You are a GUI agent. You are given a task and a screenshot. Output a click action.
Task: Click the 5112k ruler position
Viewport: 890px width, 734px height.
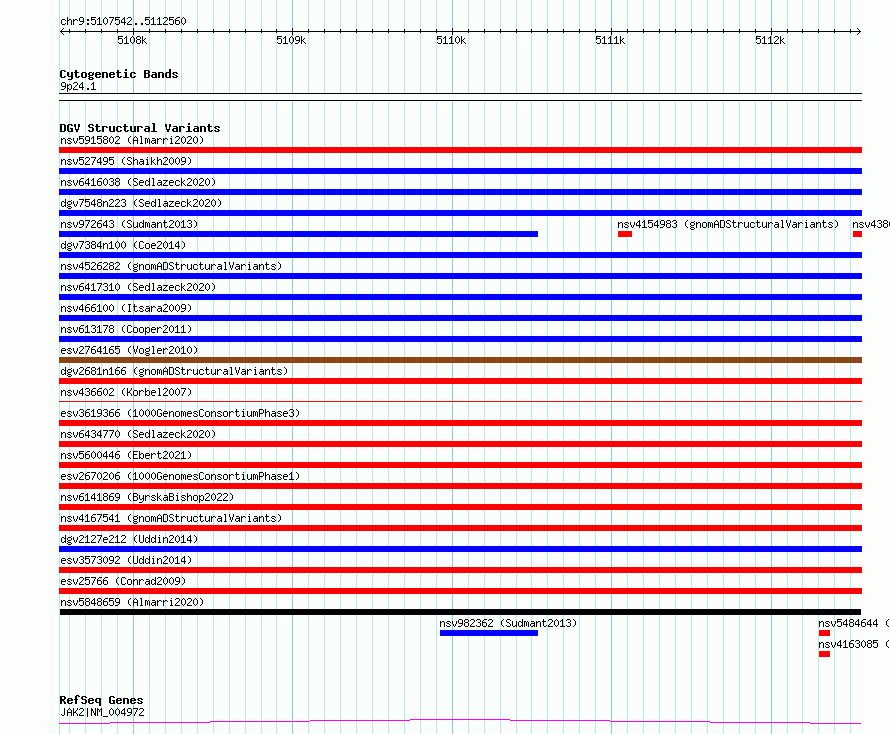tap(770, 40)
